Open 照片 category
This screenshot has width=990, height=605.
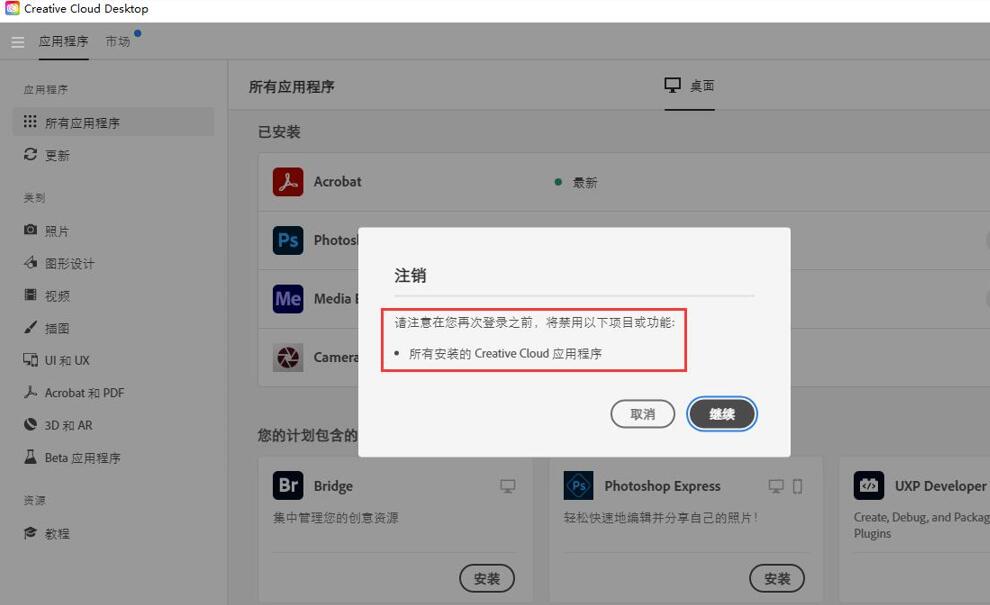coord(57,231)
